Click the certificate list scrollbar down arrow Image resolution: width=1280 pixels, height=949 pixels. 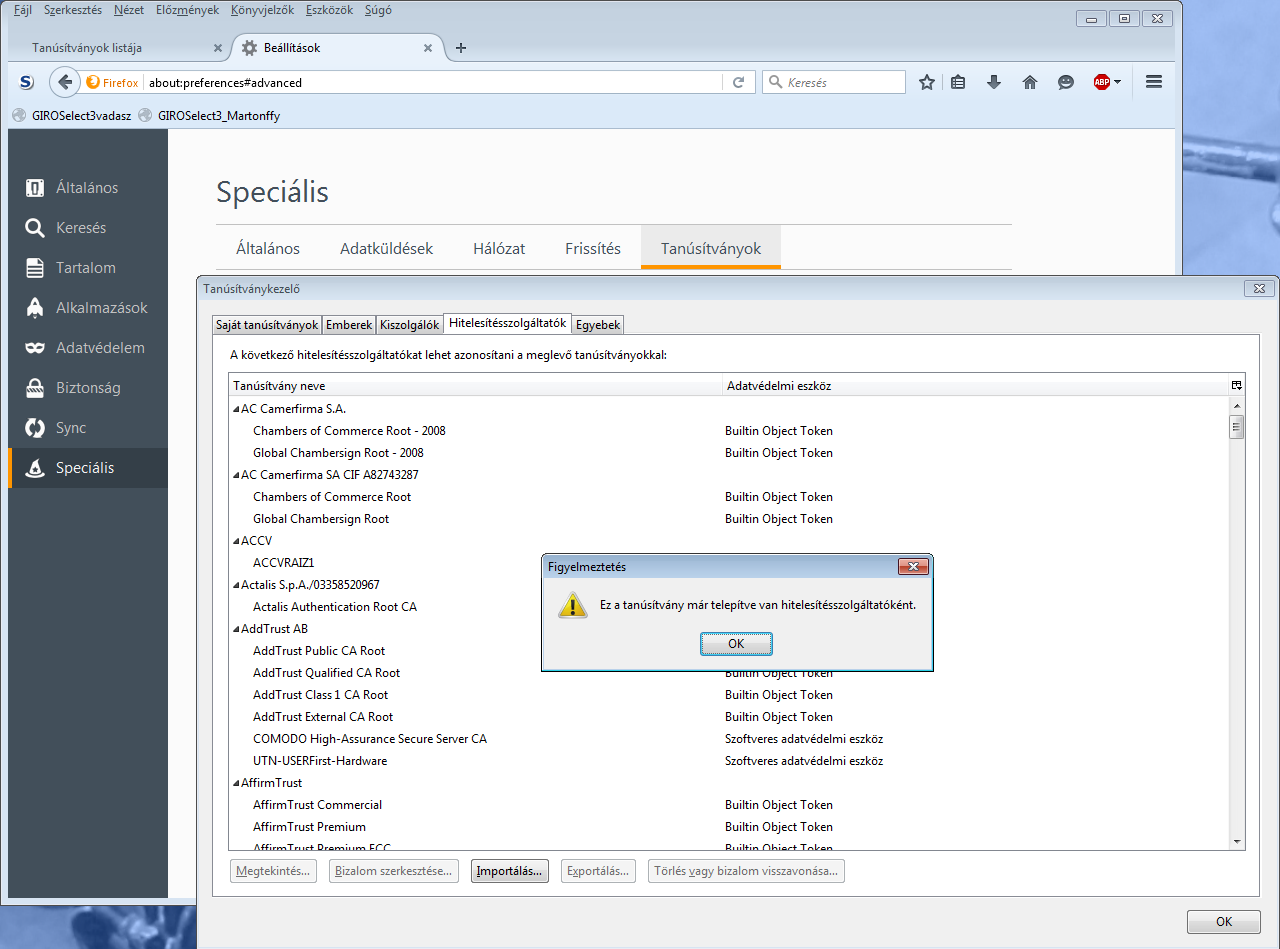click(1237, 842)
